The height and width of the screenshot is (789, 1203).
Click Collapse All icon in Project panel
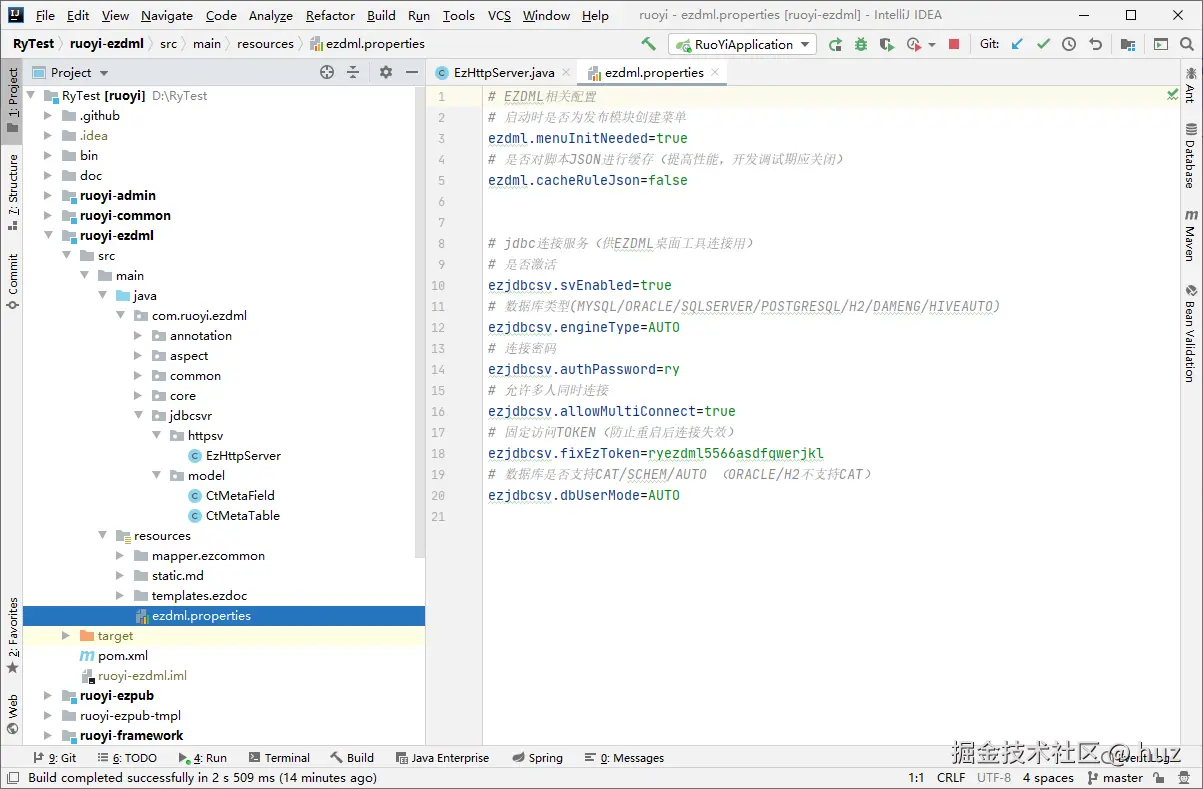point(353,72)
